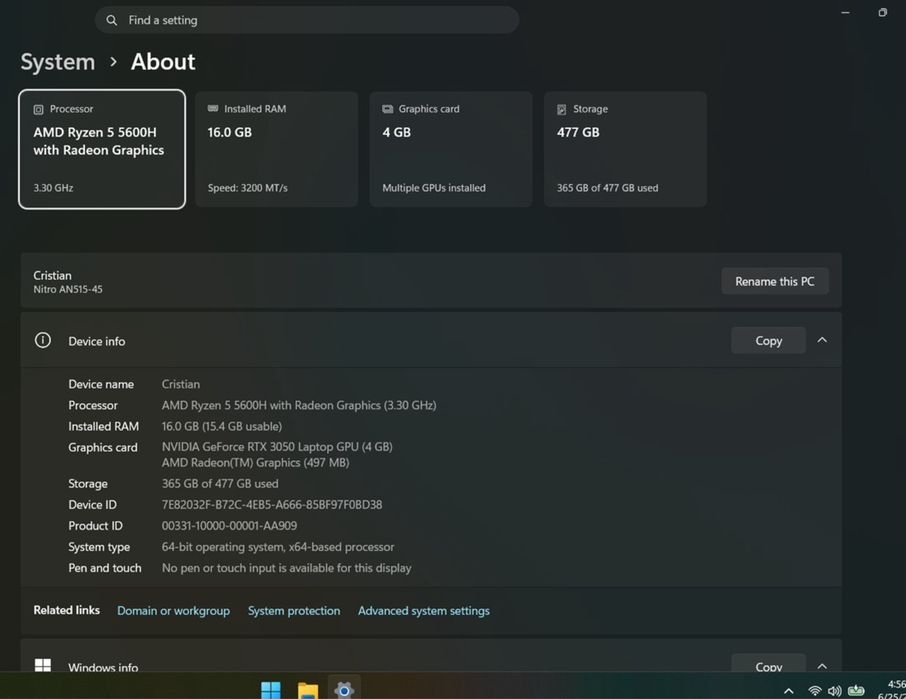Open System protection link
This screenshot has height=699, width=906.
tap(294, 611)
